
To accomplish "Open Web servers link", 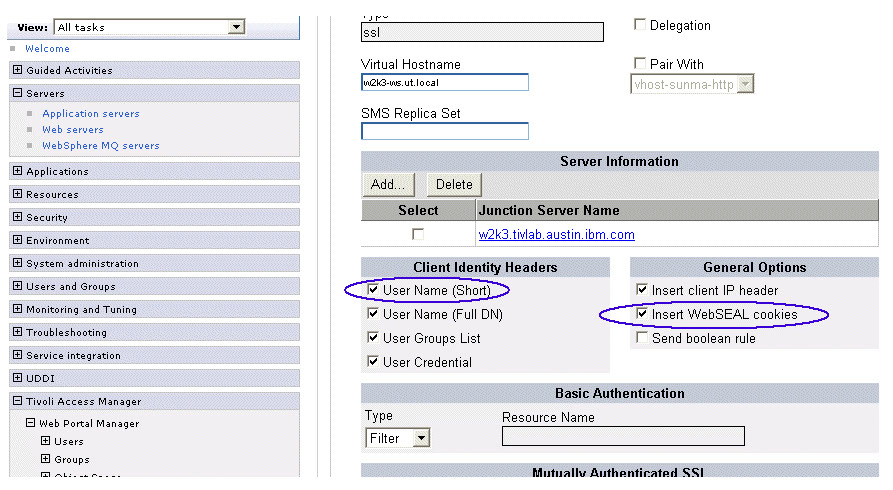I will pos(73,129).
